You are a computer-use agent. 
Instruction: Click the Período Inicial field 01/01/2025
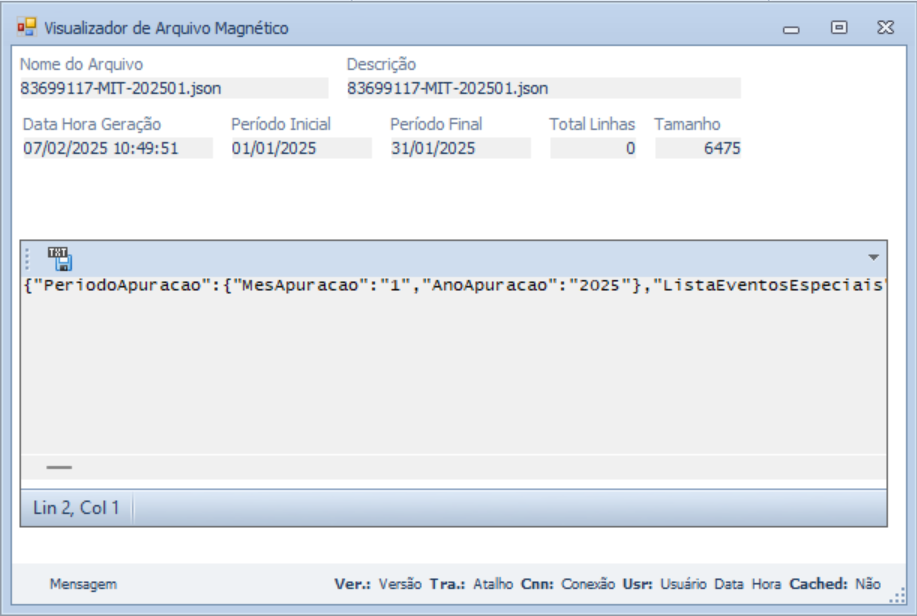tap(301, 148)
